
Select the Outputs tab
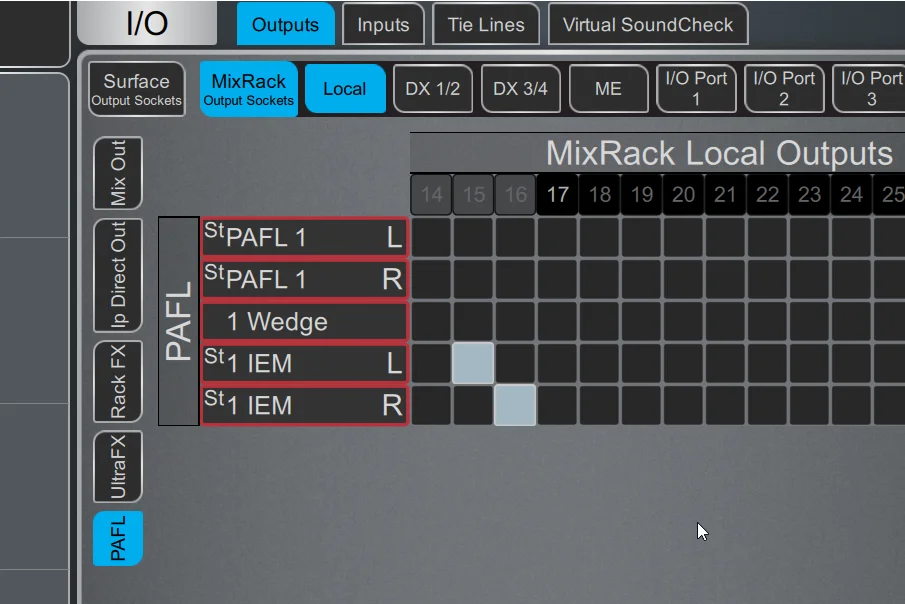(285, 25)
